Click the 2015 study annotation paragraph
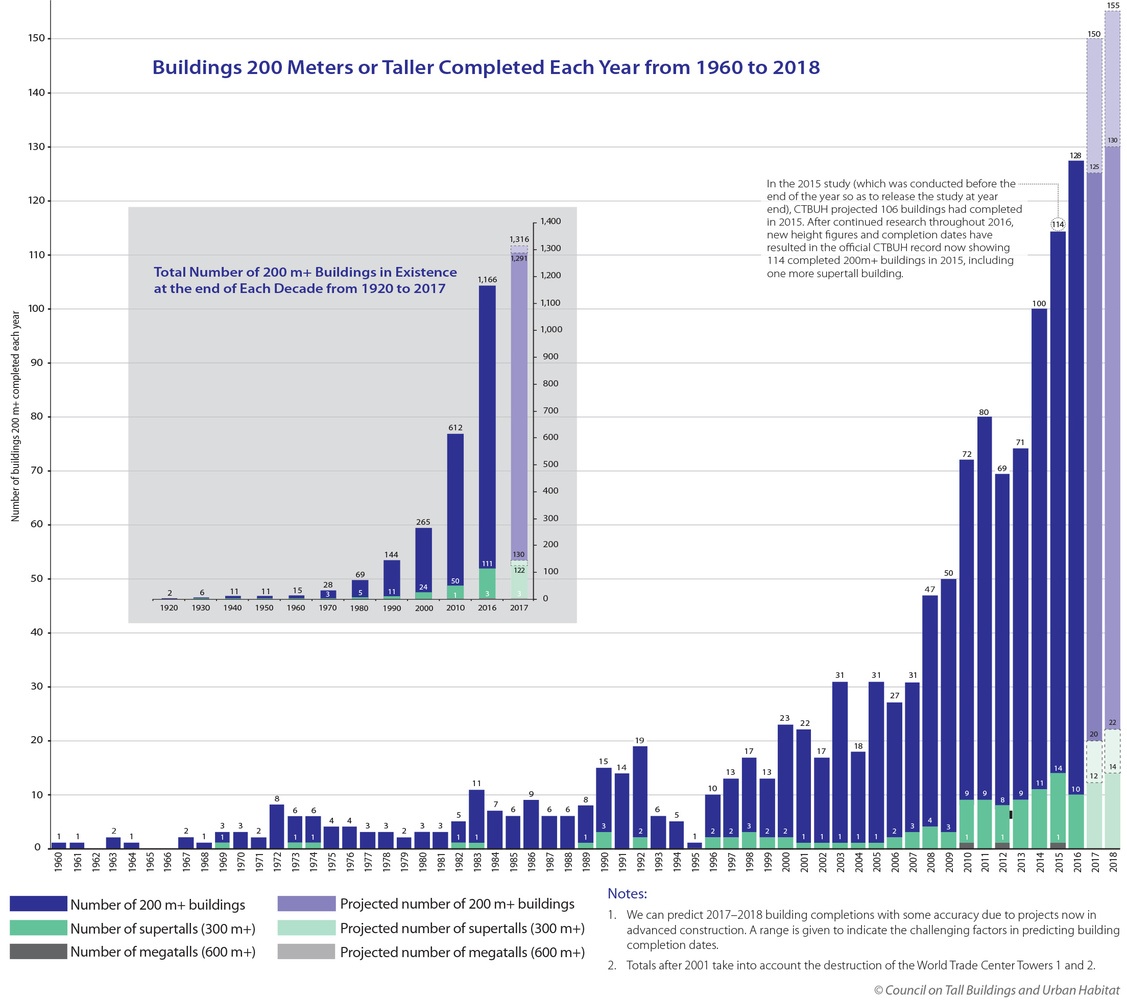Viewport: 1127px width, 1000px height. [894, 229]
